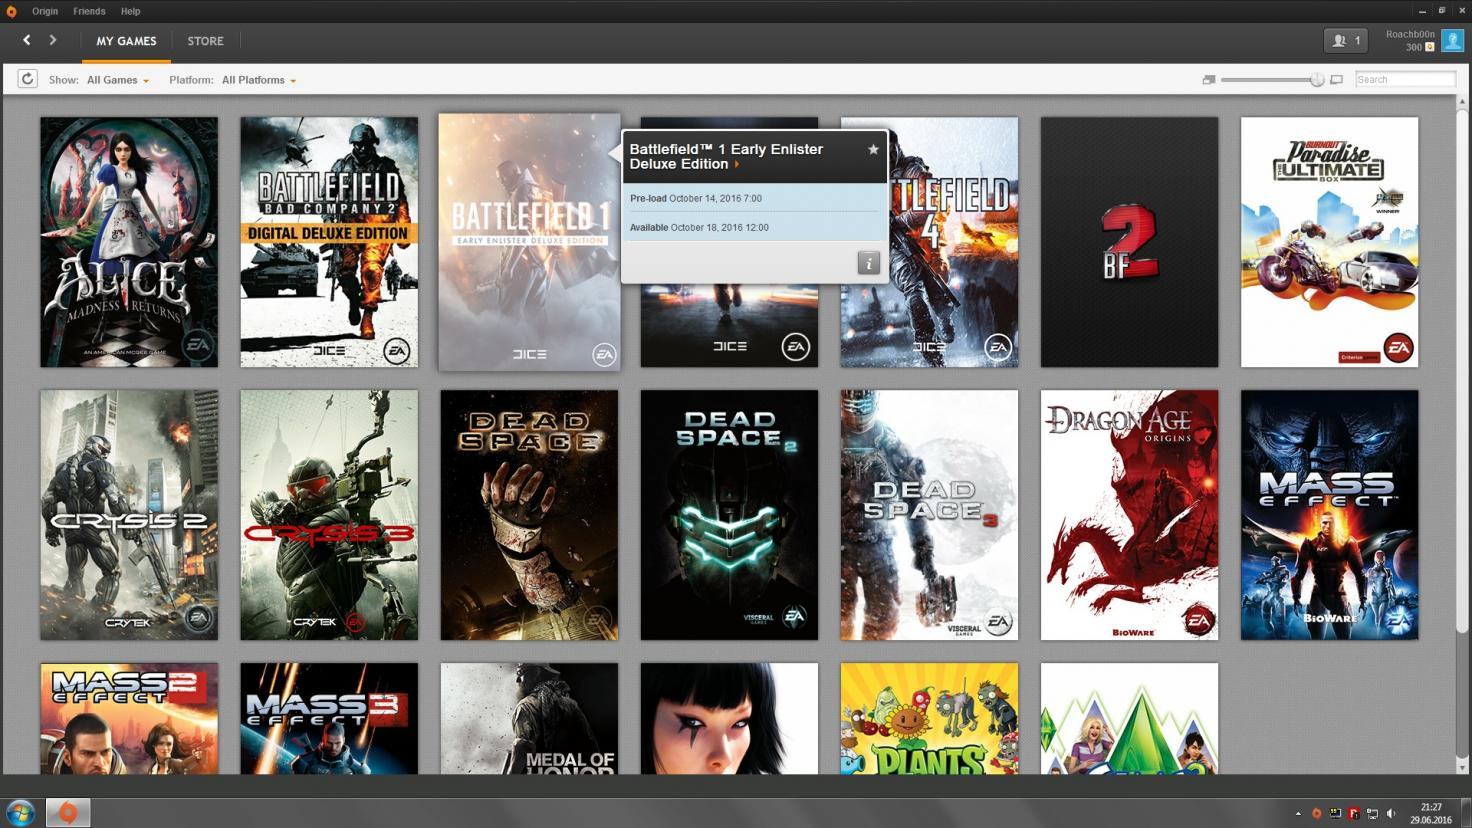This screenshot has height=828, width=1472.
Task: Select the Dragon Age Origins tile
Action: click(1129, 515)
